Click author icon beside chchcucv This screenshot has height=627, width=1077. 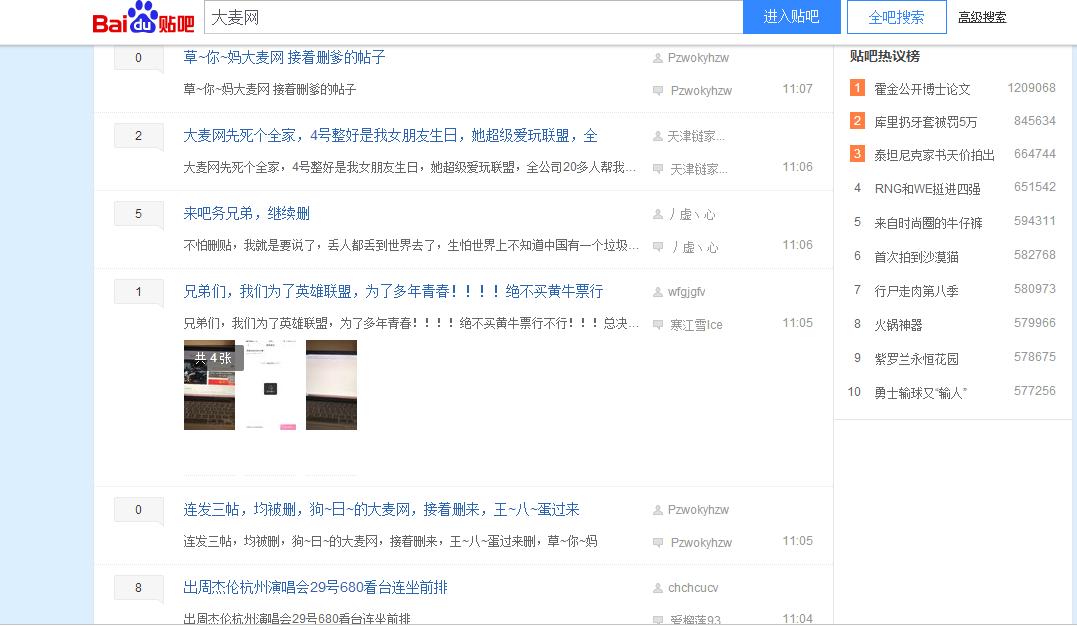[x=657, y=589]
